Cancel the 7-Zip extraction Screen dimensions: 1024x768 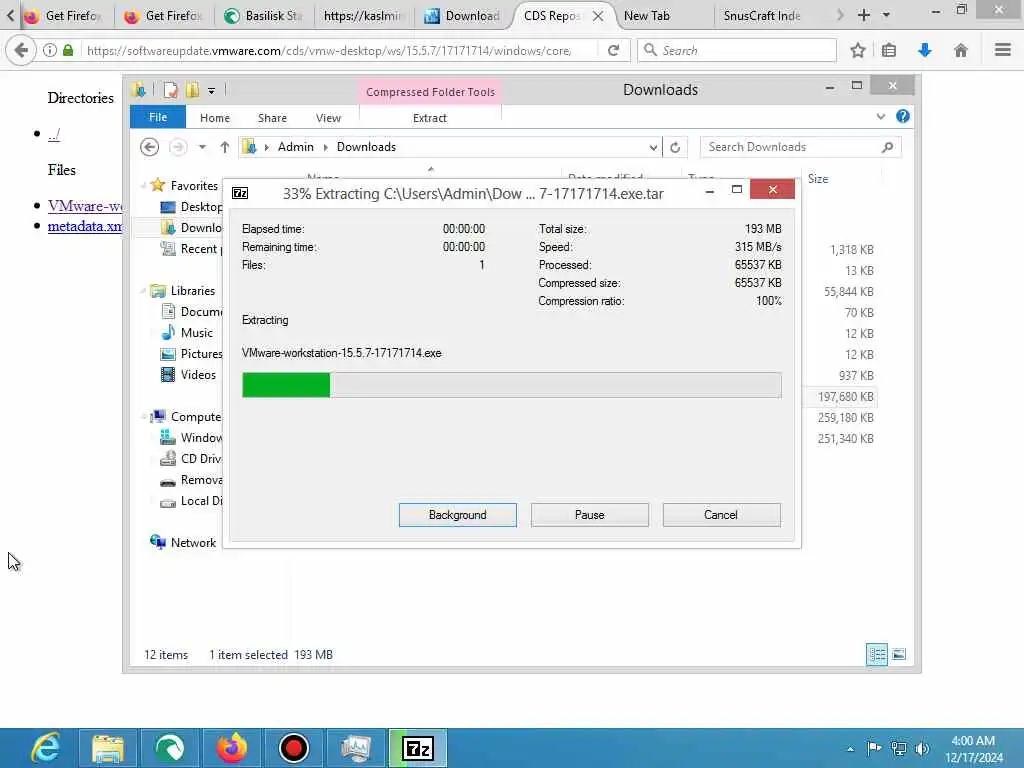721,515
